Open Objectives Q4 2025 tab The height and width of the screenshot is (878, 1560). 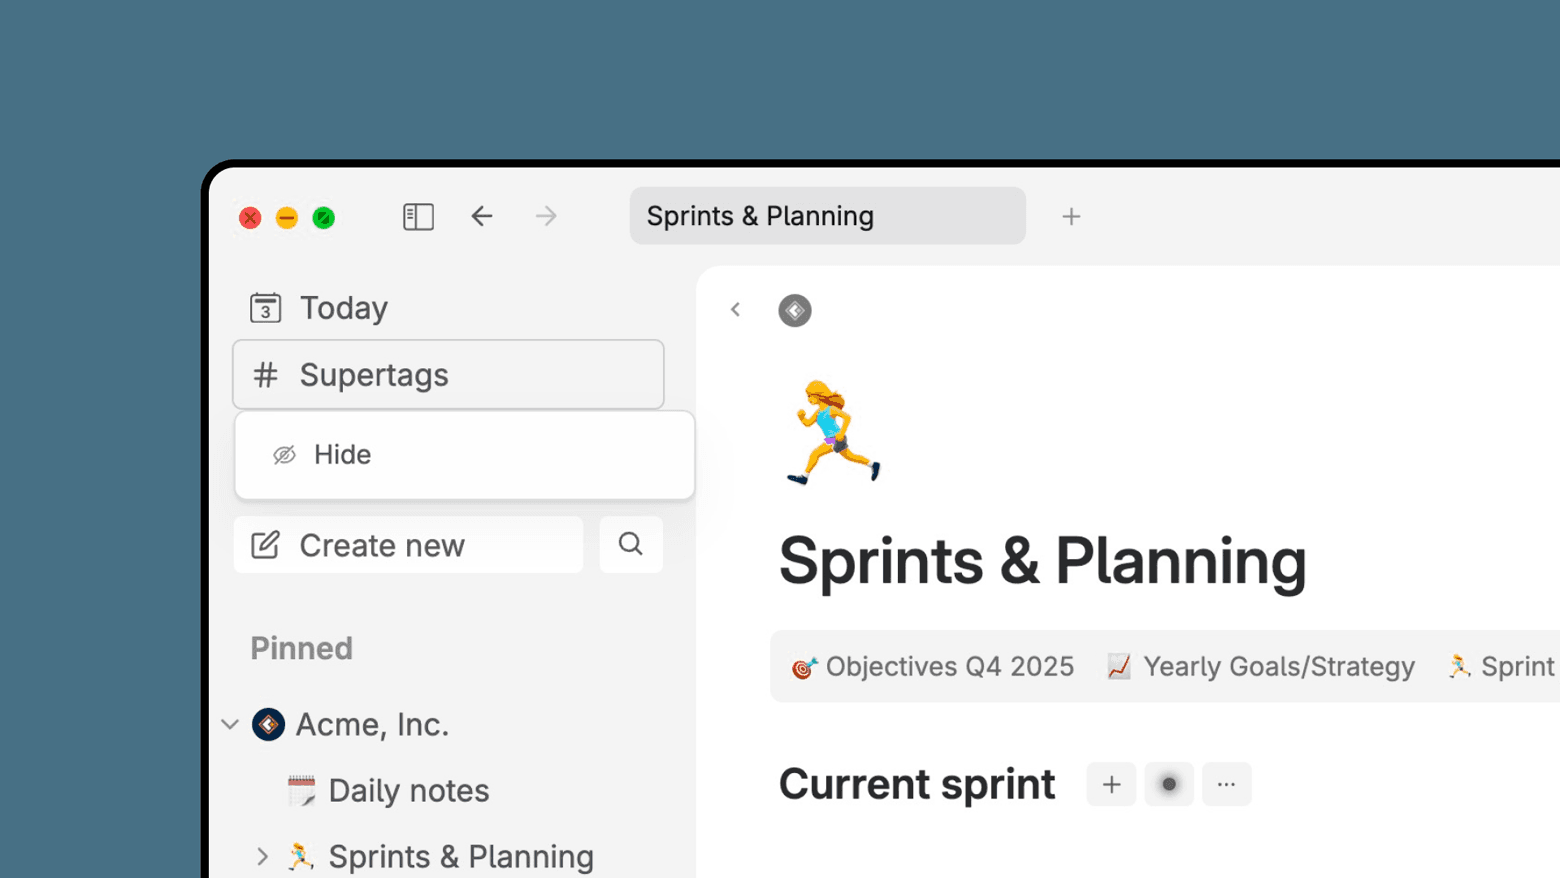pos(932,667)
